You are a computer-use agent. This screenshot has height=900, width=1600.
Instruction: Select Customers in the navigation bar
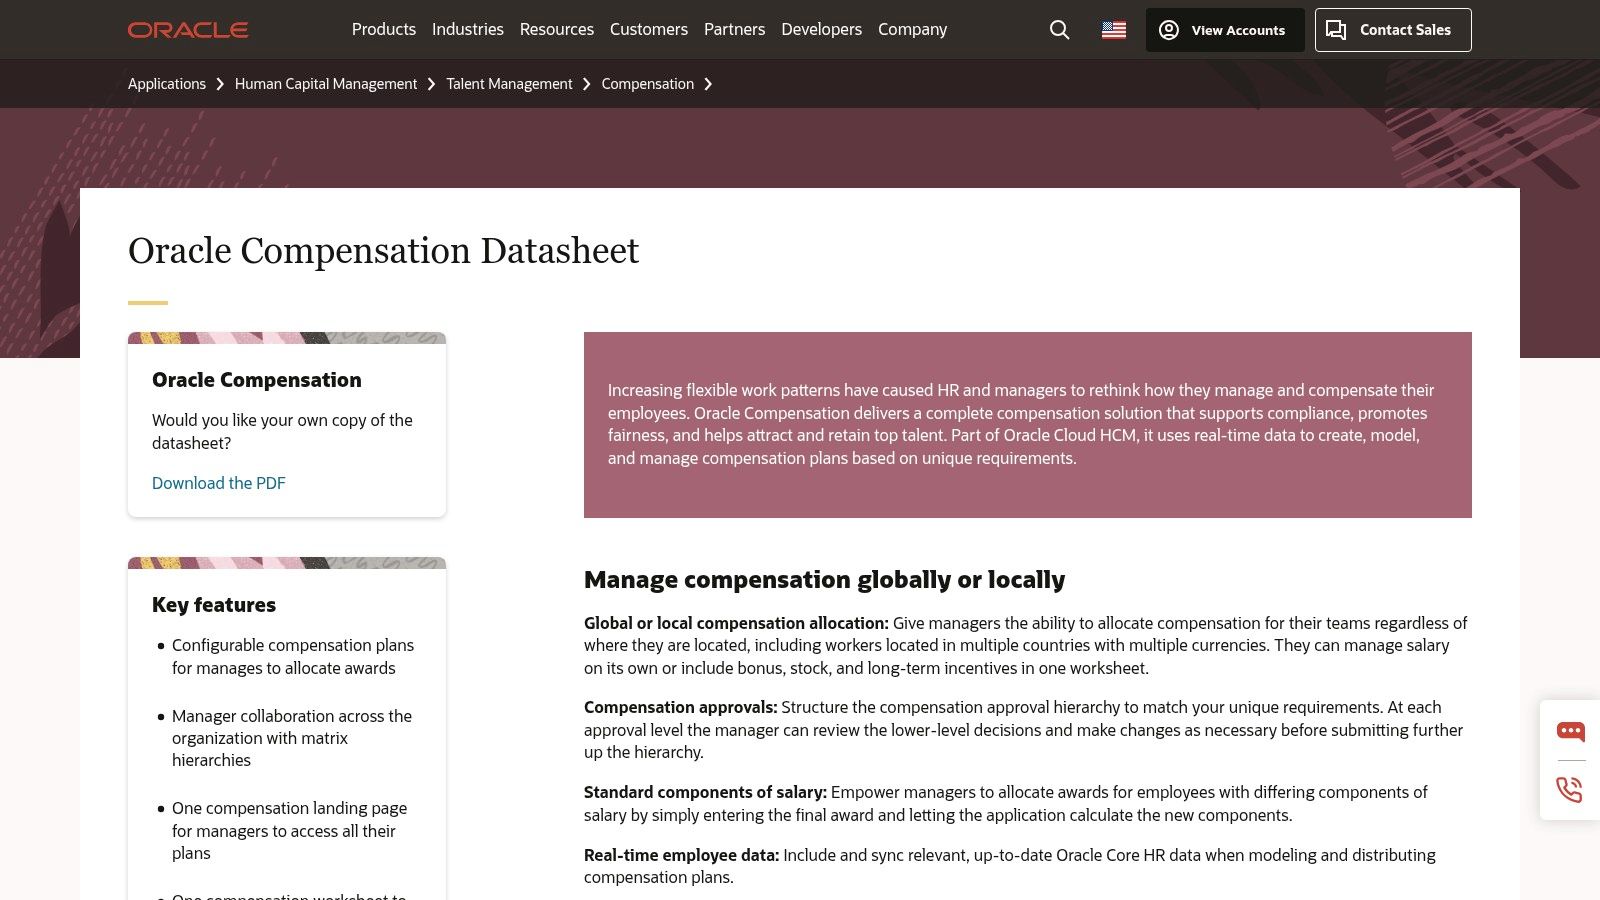click(x=648, y=30)
